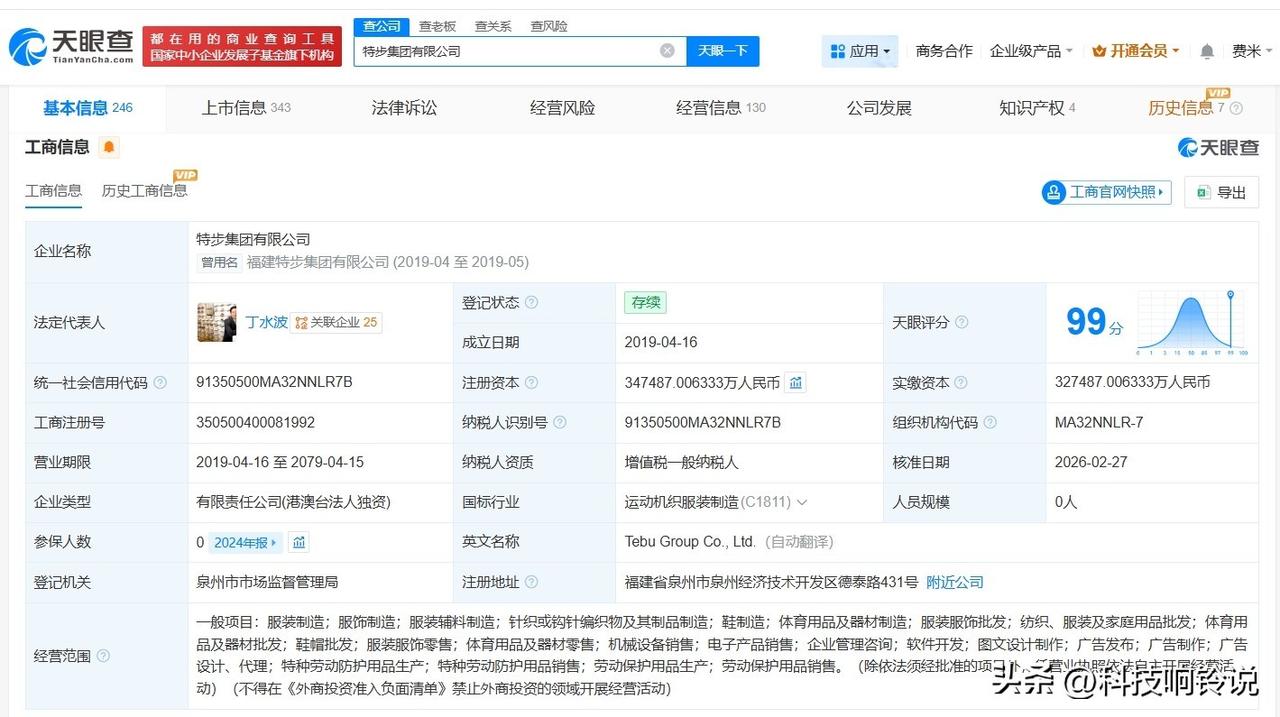Screen dimensions: 1280x717
Task: Open the 知识产权 tab
Action: [x=1037, y=108]
